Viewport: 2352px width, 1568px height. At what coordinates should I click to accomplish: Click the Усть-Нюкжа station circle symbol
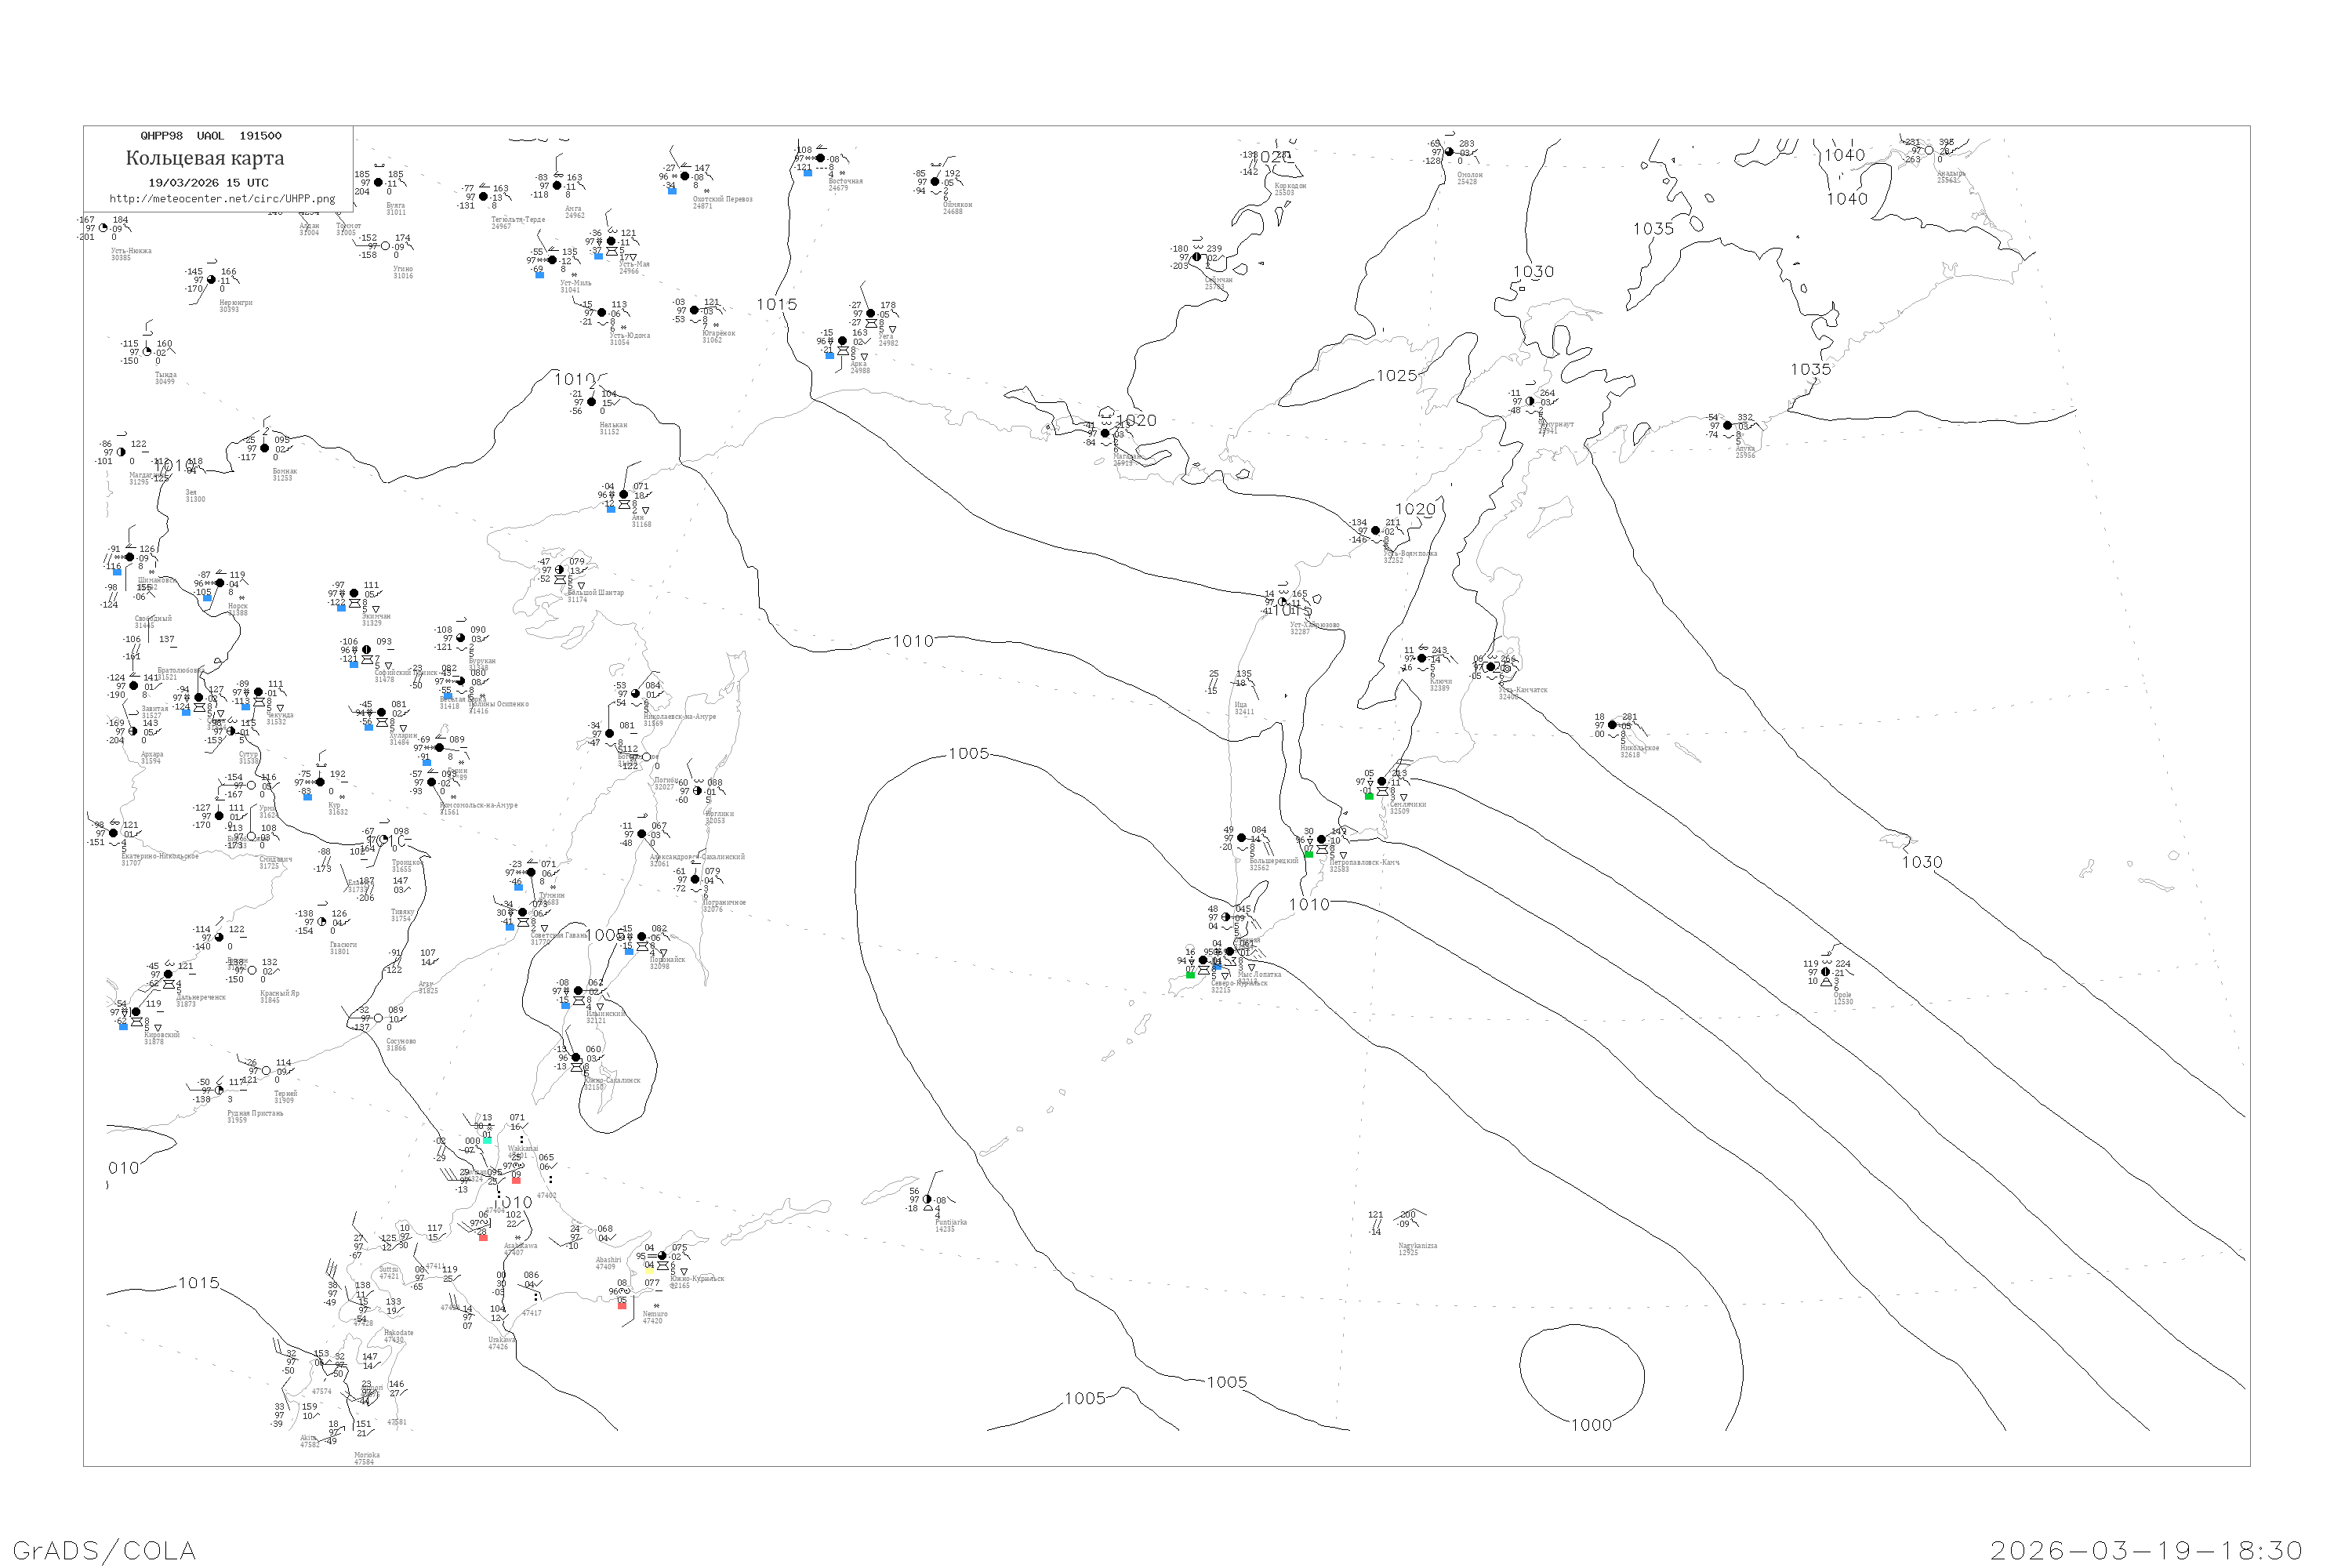point(103,228)
